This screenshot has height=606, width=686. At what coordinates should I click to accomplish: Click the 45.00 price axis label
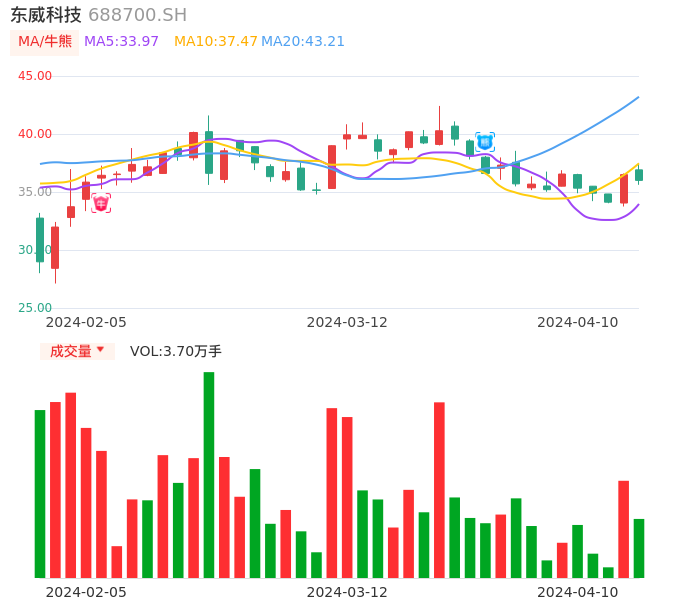[x=35, y=76]
